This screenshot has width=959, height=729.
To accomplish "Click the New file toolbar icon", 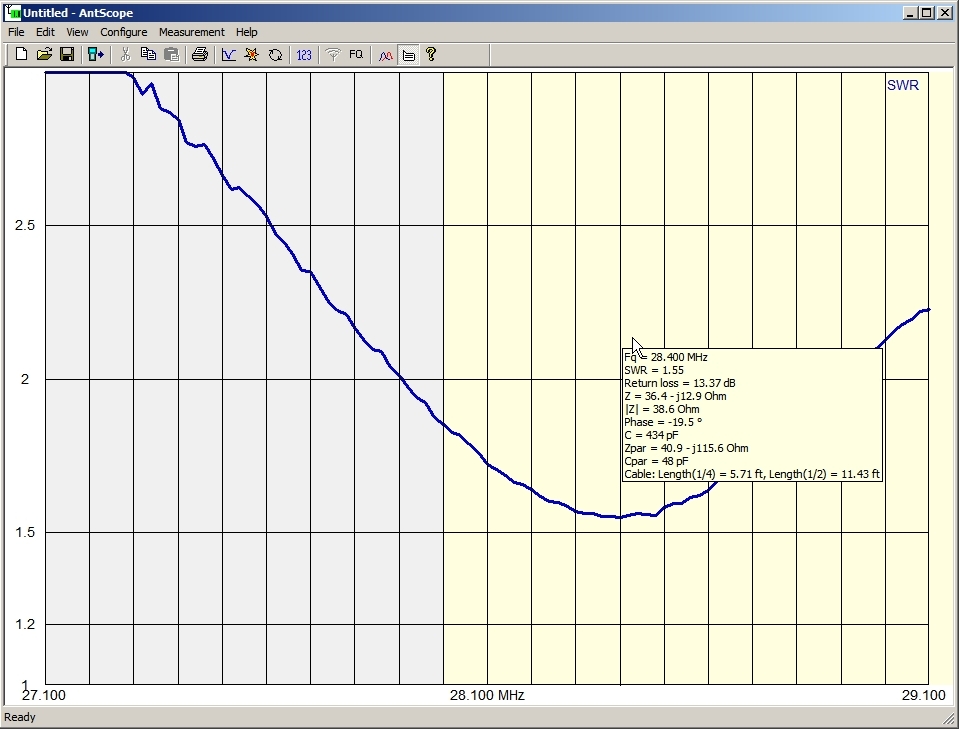I will tap(21, 54).
